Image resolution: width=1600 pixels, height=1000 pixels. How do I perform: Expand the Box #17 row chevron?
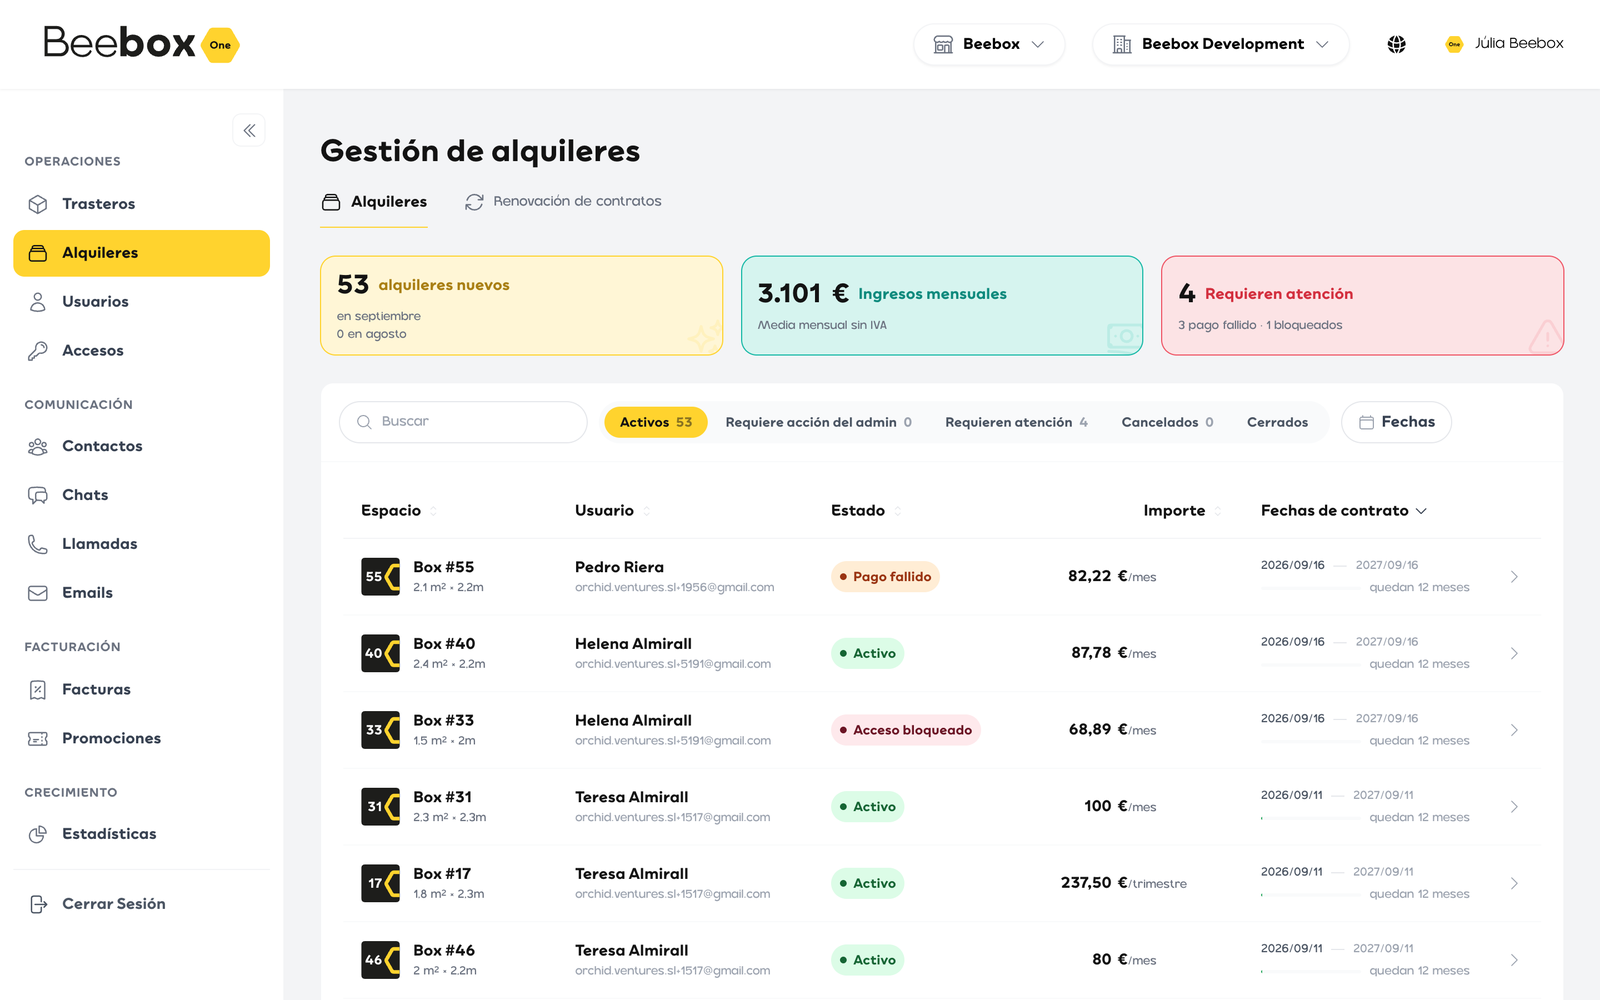[1514, 883]
